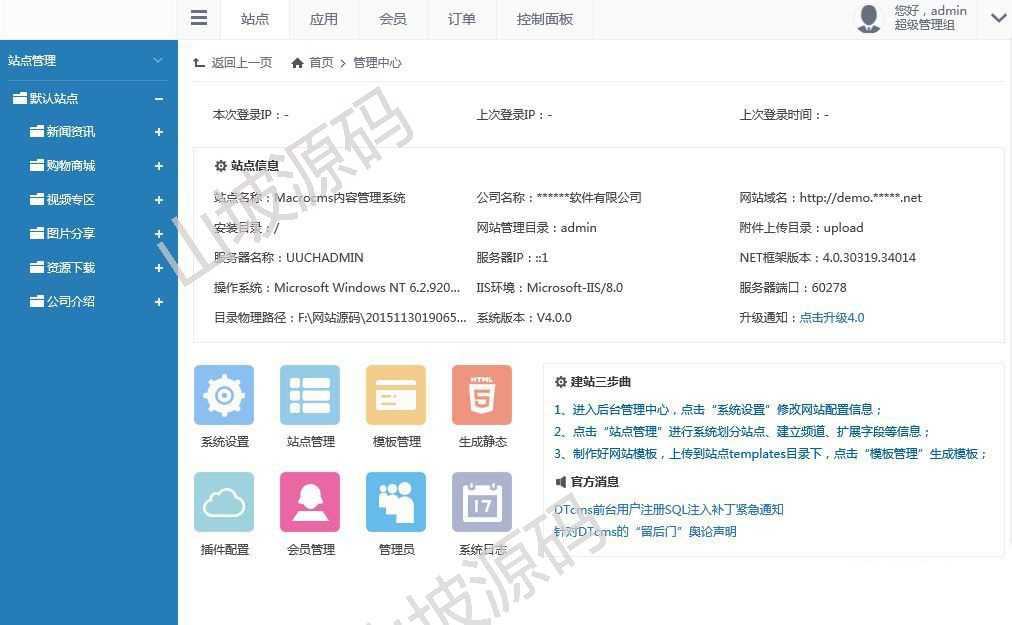Image resolution: width=1012 pixels, height=625 pixels.
Task: Expand the 图片分享 plus button
Action: click(159, 234)
